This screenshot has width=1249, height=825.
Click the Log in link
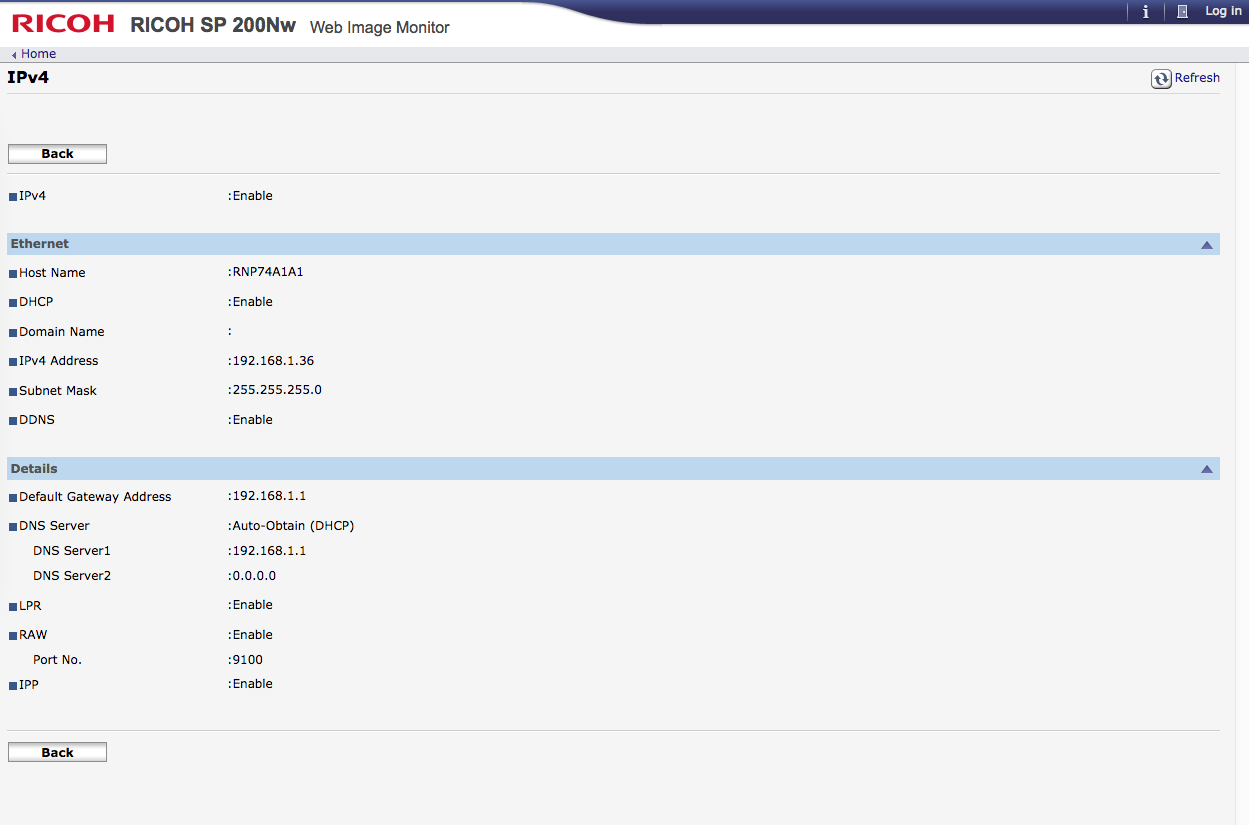(1223, 11)
